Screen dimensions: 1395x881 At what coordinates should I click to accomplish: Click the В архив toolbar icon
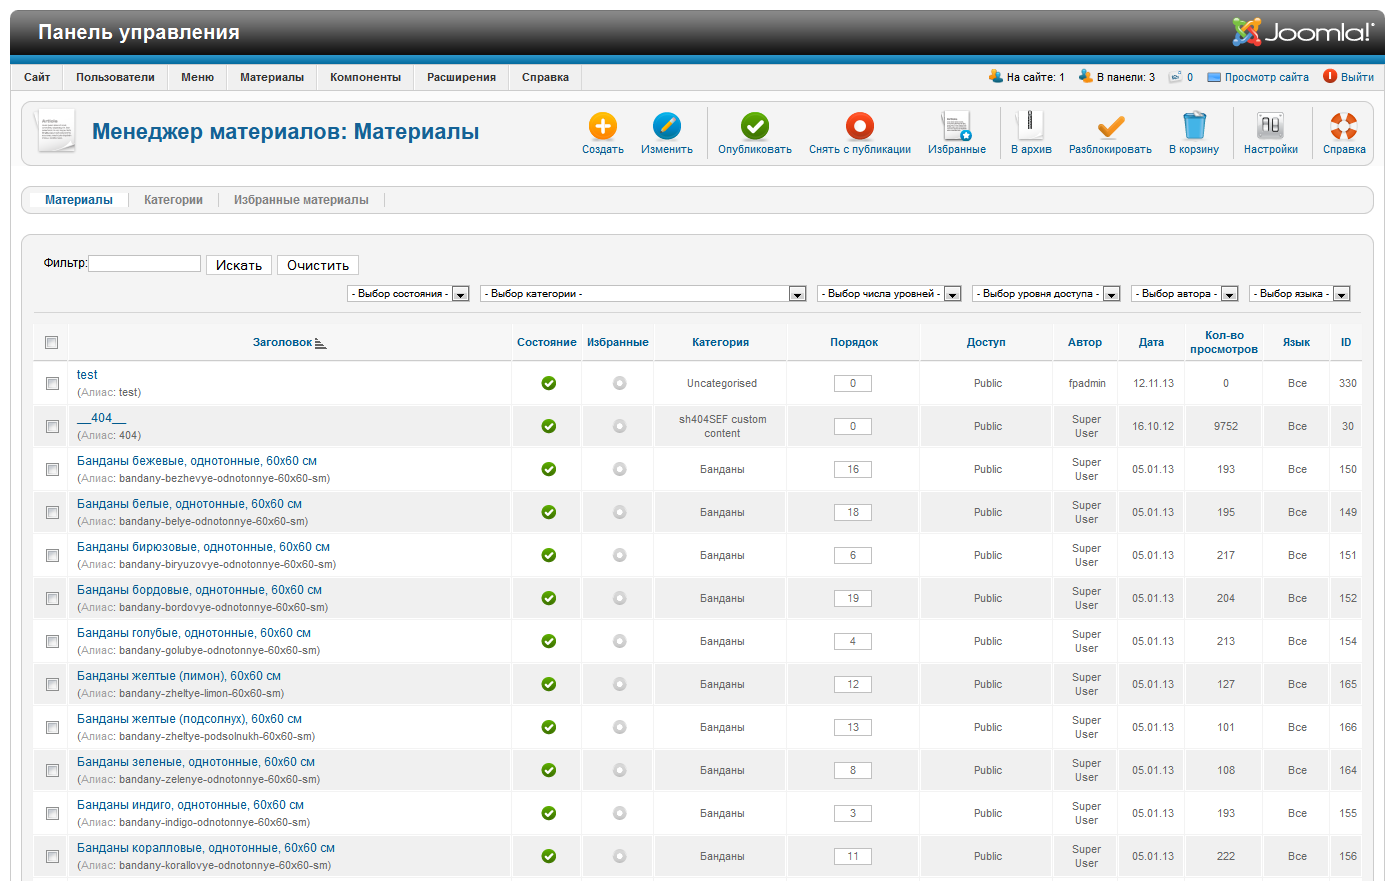1031,126
